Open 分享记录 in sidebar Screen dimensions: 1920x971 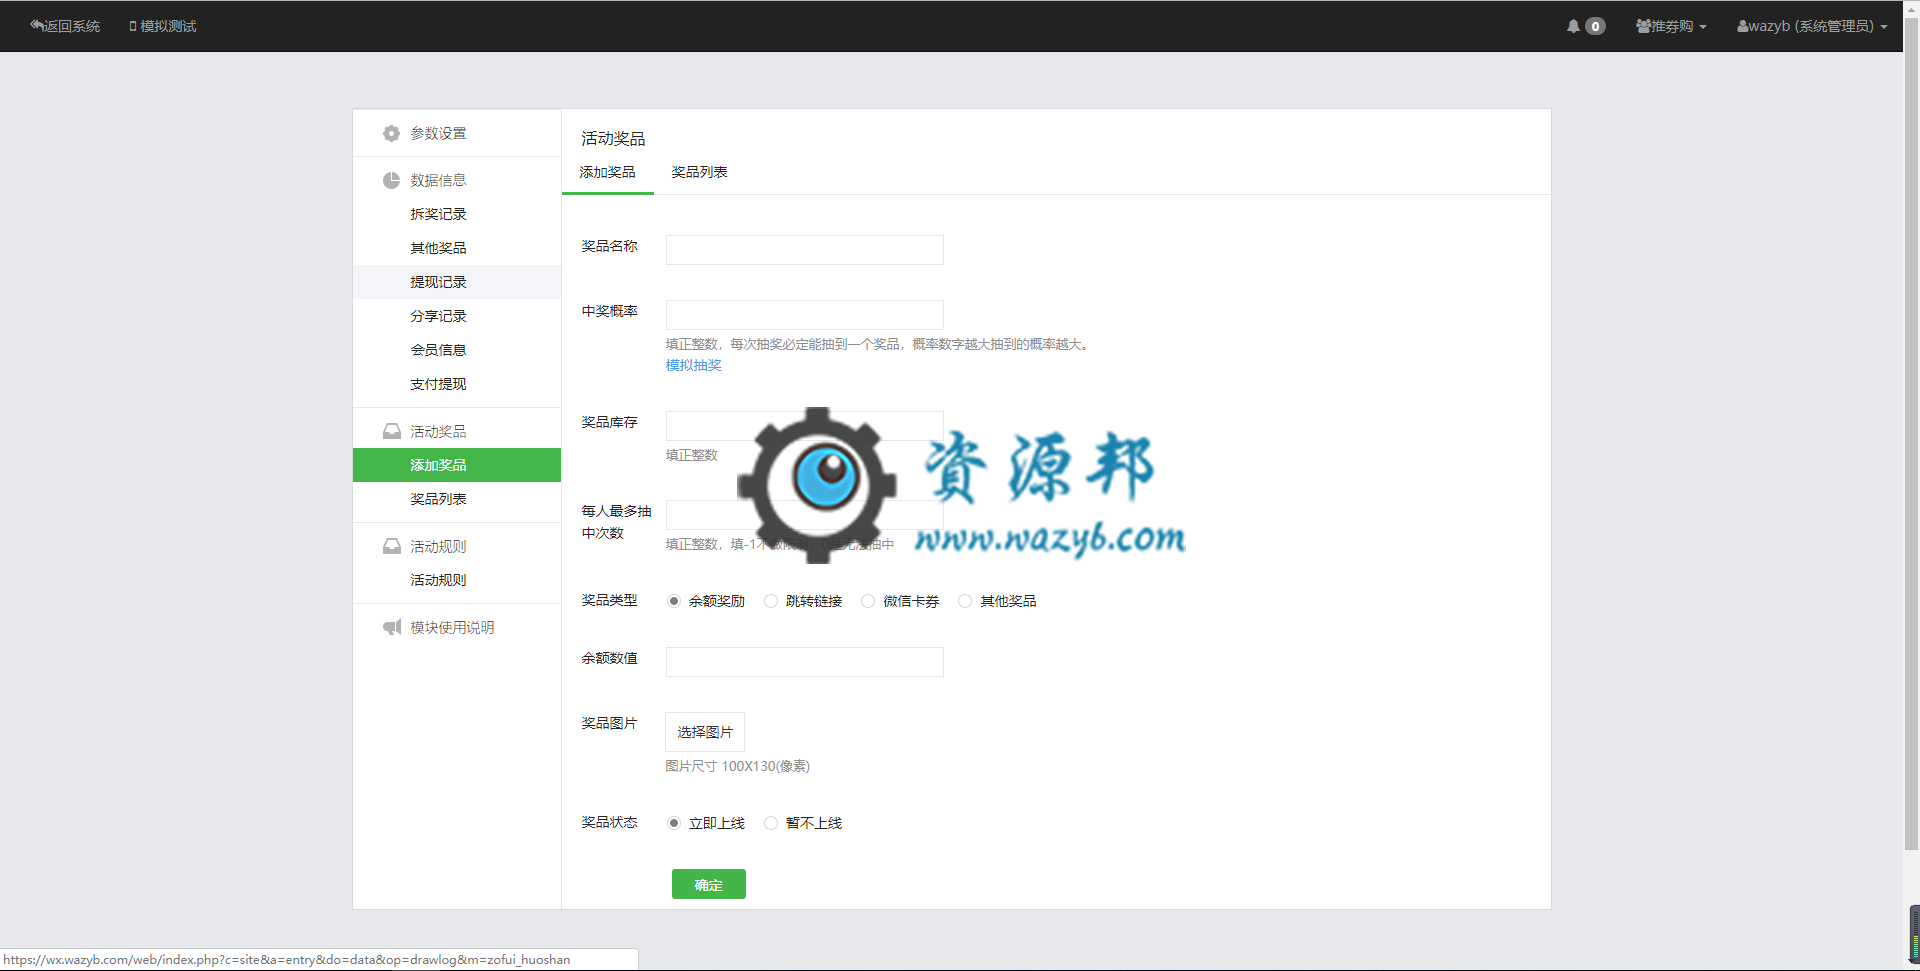point(457,316)
